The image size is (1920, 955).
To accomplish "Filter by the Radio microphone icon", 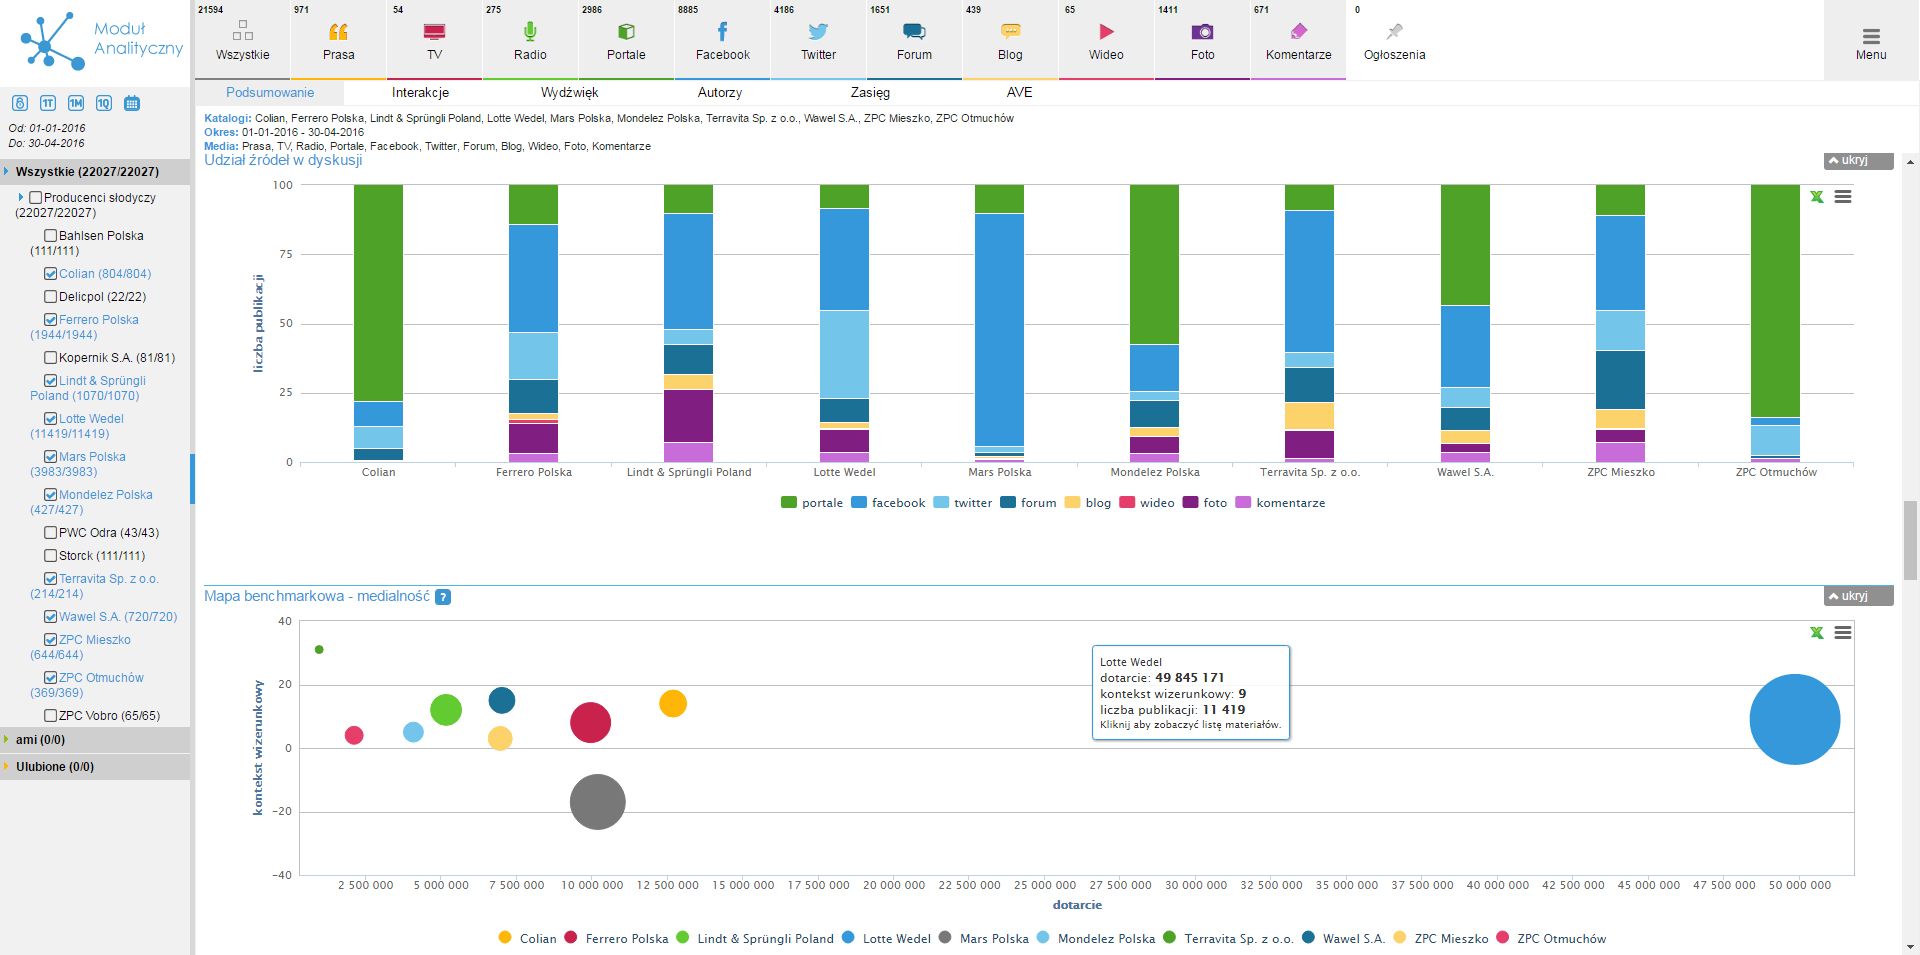I will 530,32.
